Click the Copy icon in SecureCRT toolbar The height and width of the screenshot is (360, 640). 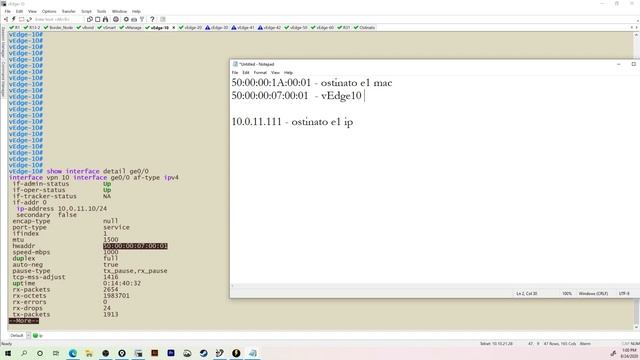coord(90,19)
